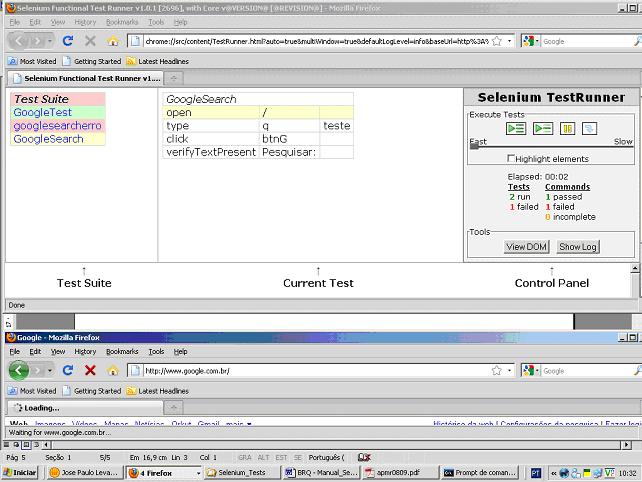Image resolution: width=642 pixels, height=482 pixels.
Task: Open the History menu in the TestRunner window
Action: click(85, 22)
